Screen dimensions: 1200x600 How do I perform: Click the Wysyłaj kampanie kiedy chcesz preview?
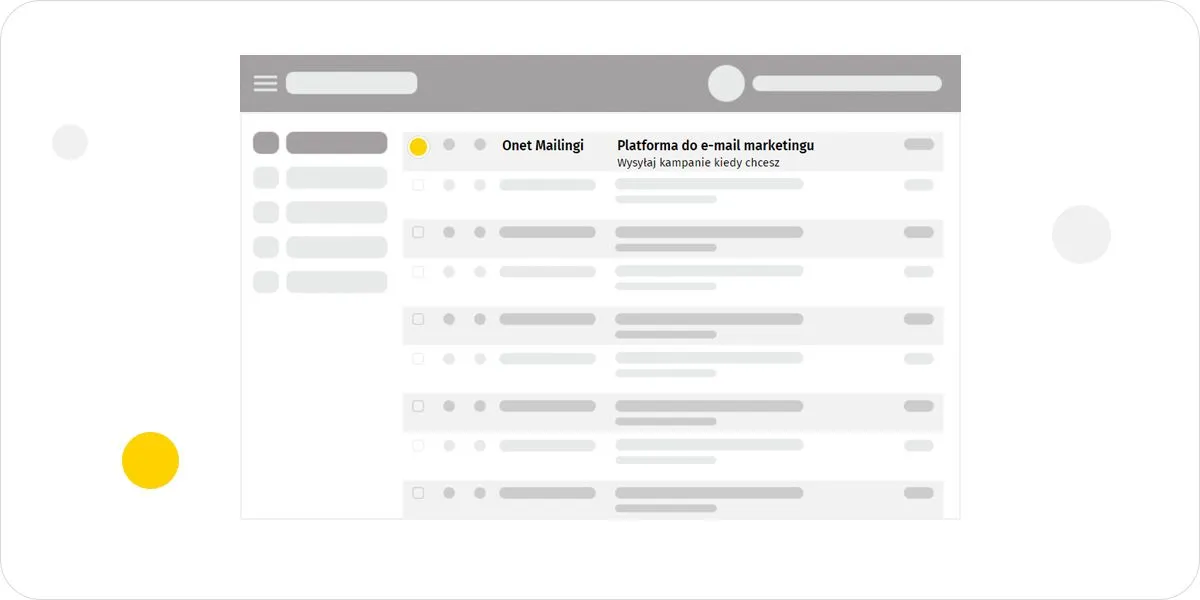698,162
